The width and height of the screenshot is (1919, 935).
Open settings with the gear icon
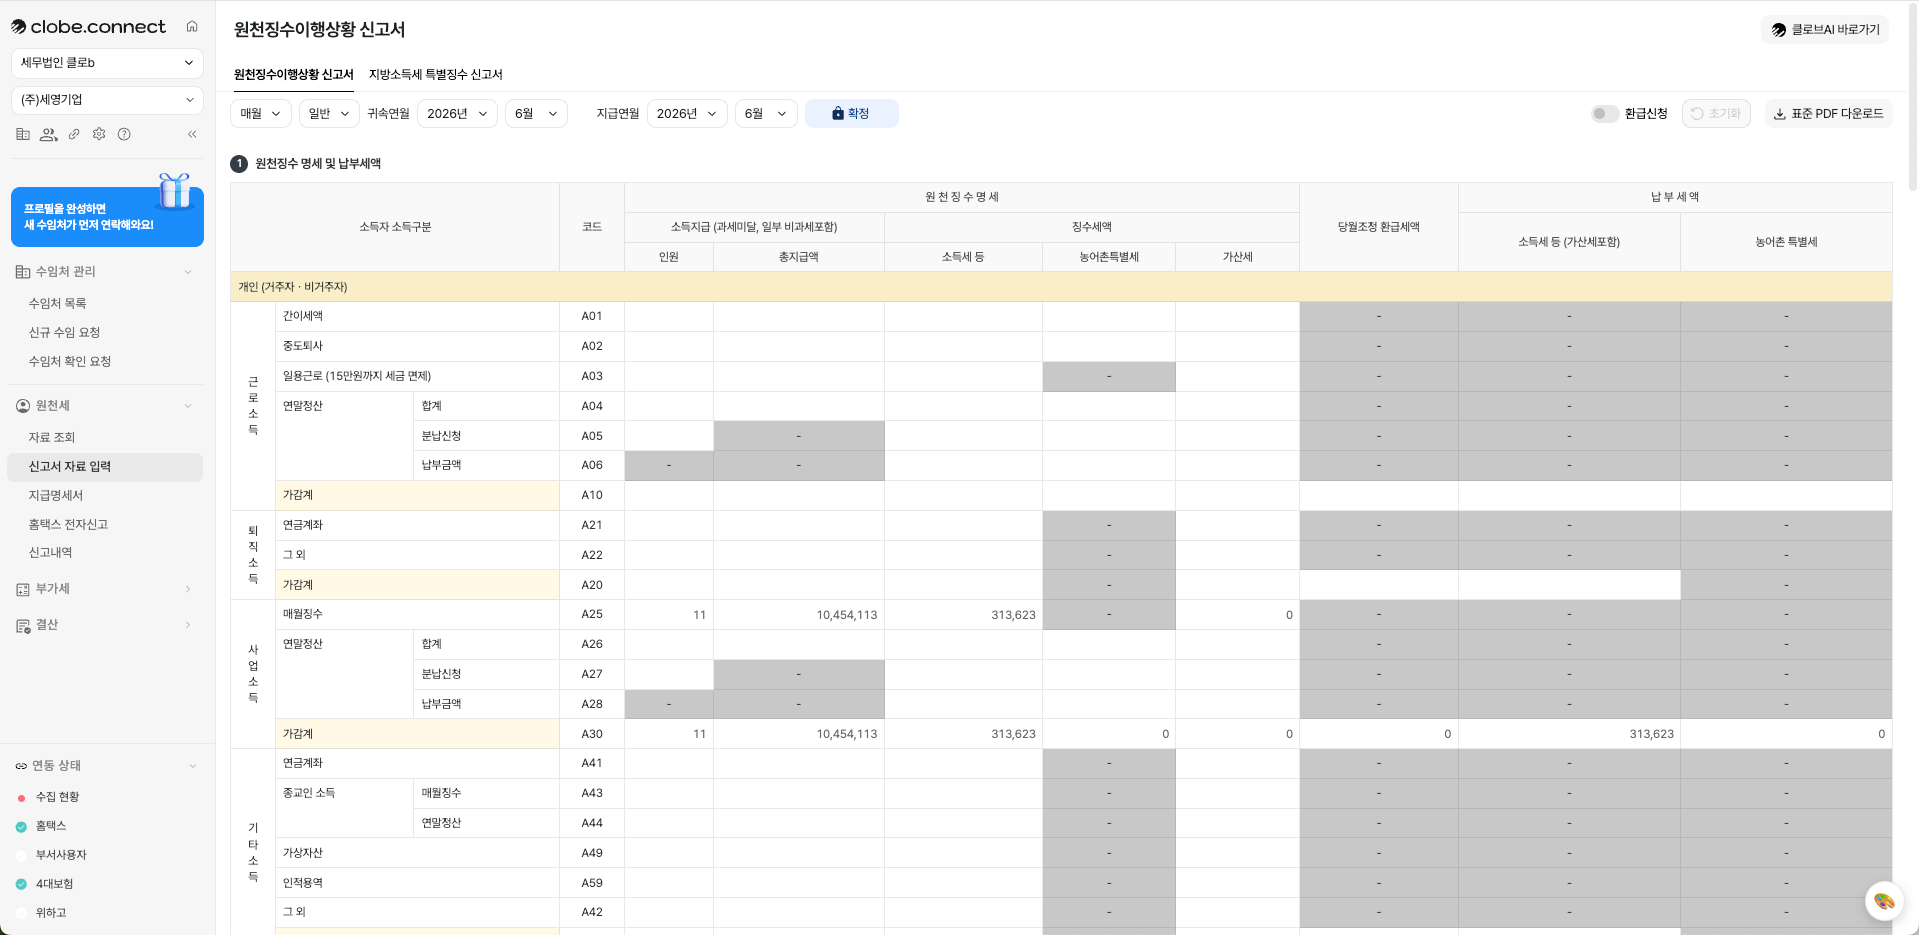pos(99,134)
